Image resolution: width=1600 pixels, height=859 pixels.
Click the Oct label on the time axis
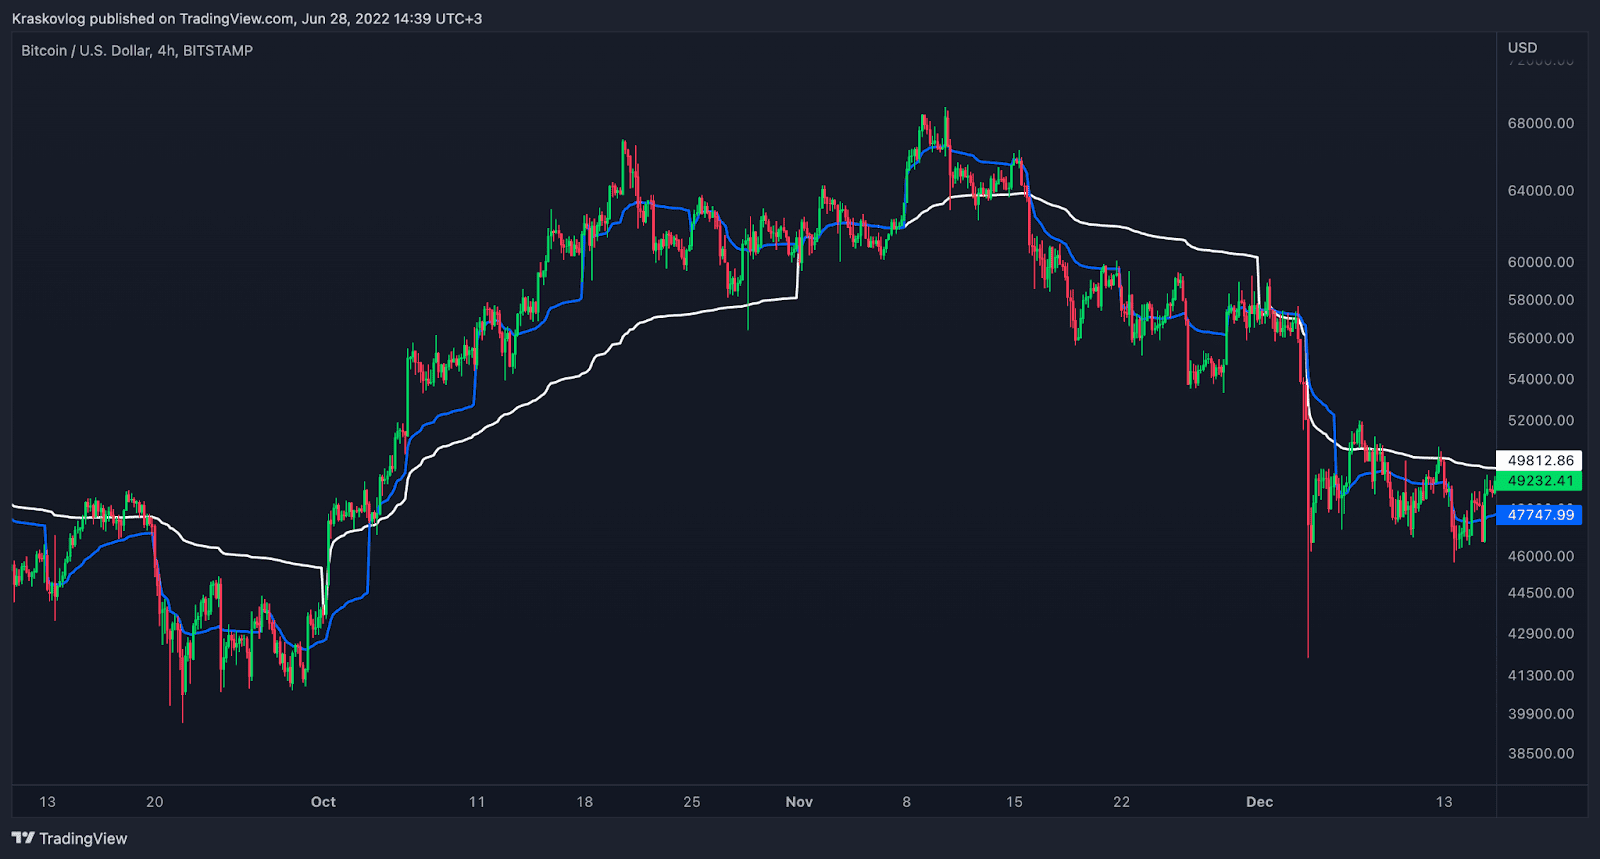[x=323, y=802]
